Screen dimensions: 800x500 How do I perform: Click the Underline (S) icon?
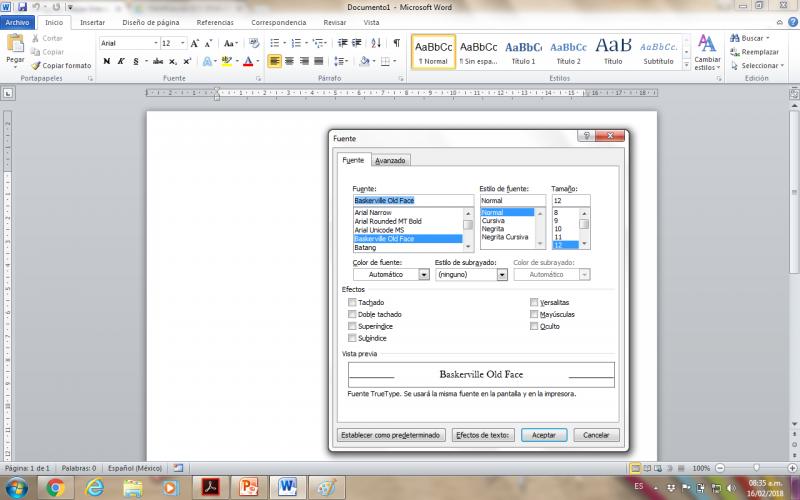coord(136,61)
